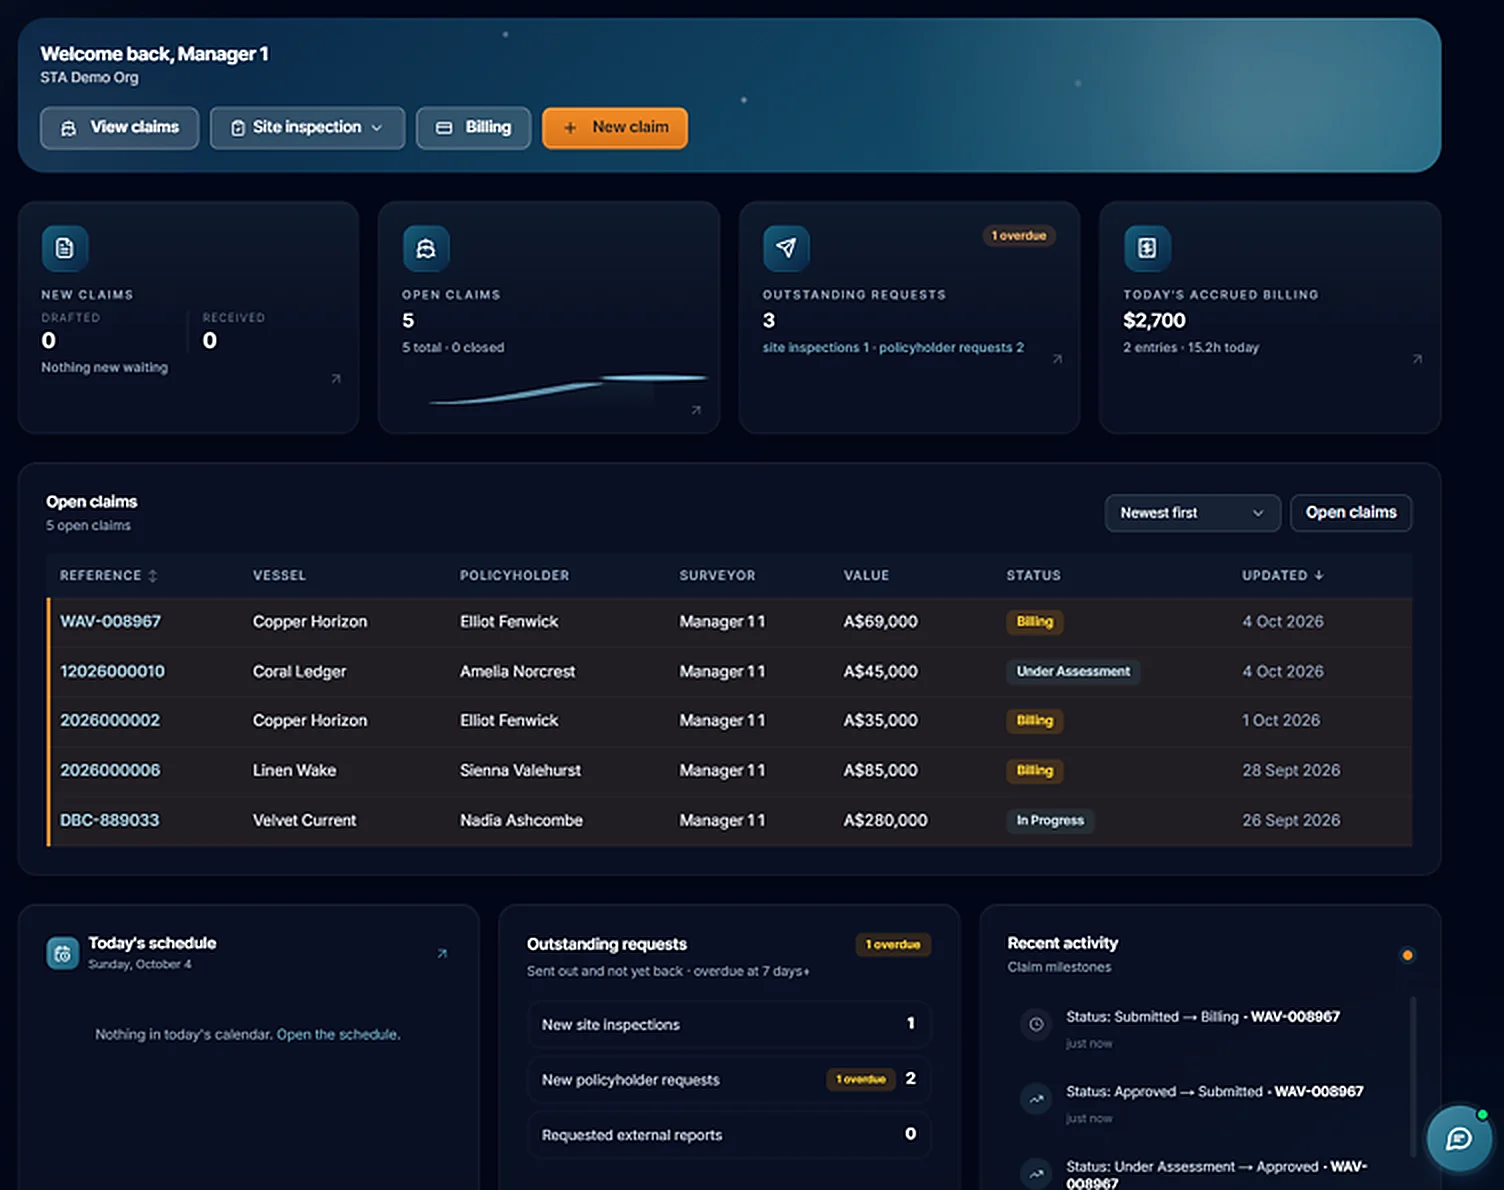
Task: Click the Status: Submitted → Billing activity entry
Action: coord(1203,1017)
